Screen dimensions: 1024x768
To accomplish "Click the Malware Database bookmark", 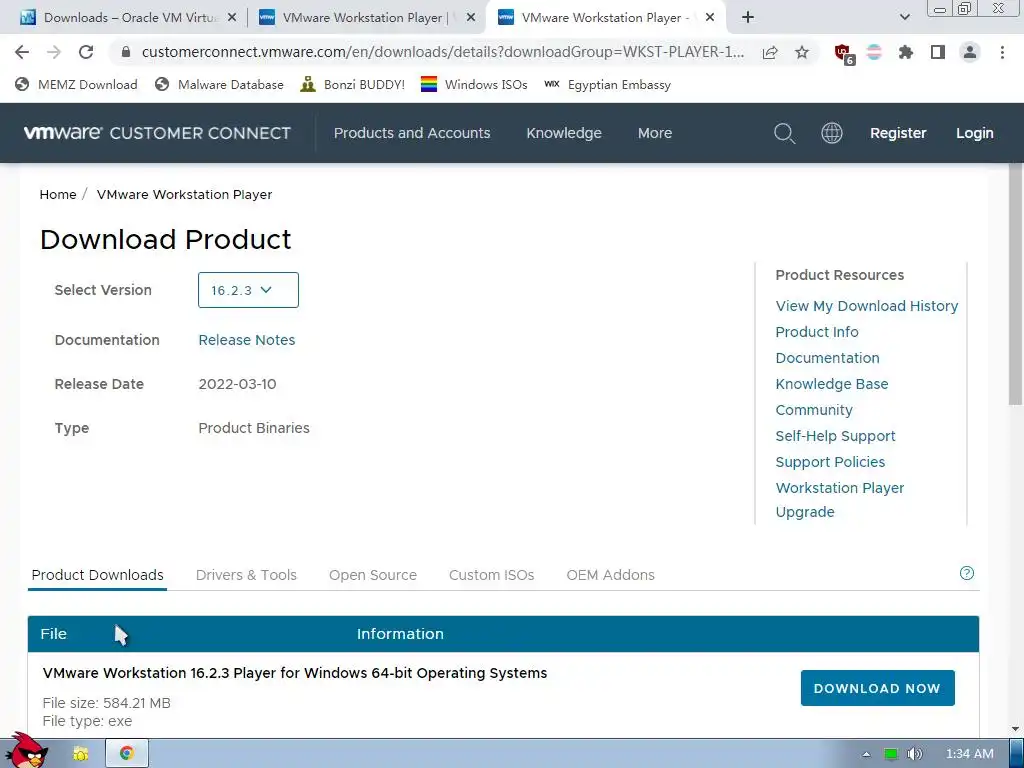I will 219,85.
